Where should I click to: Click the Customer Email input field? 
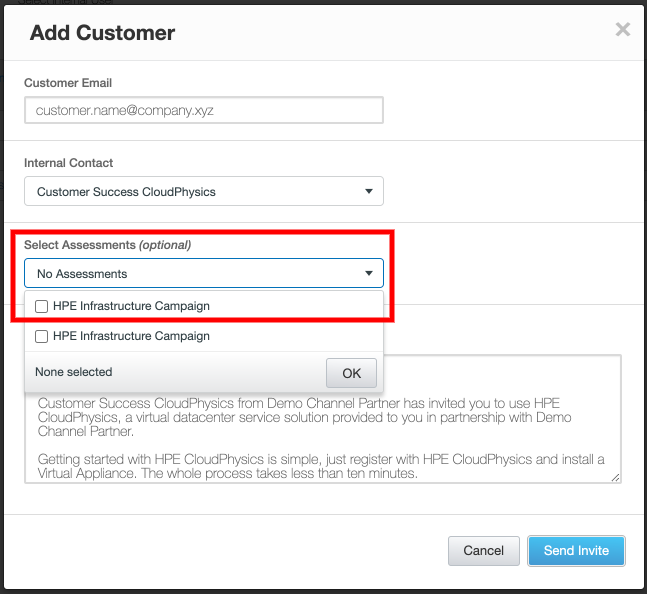point(204,111)
